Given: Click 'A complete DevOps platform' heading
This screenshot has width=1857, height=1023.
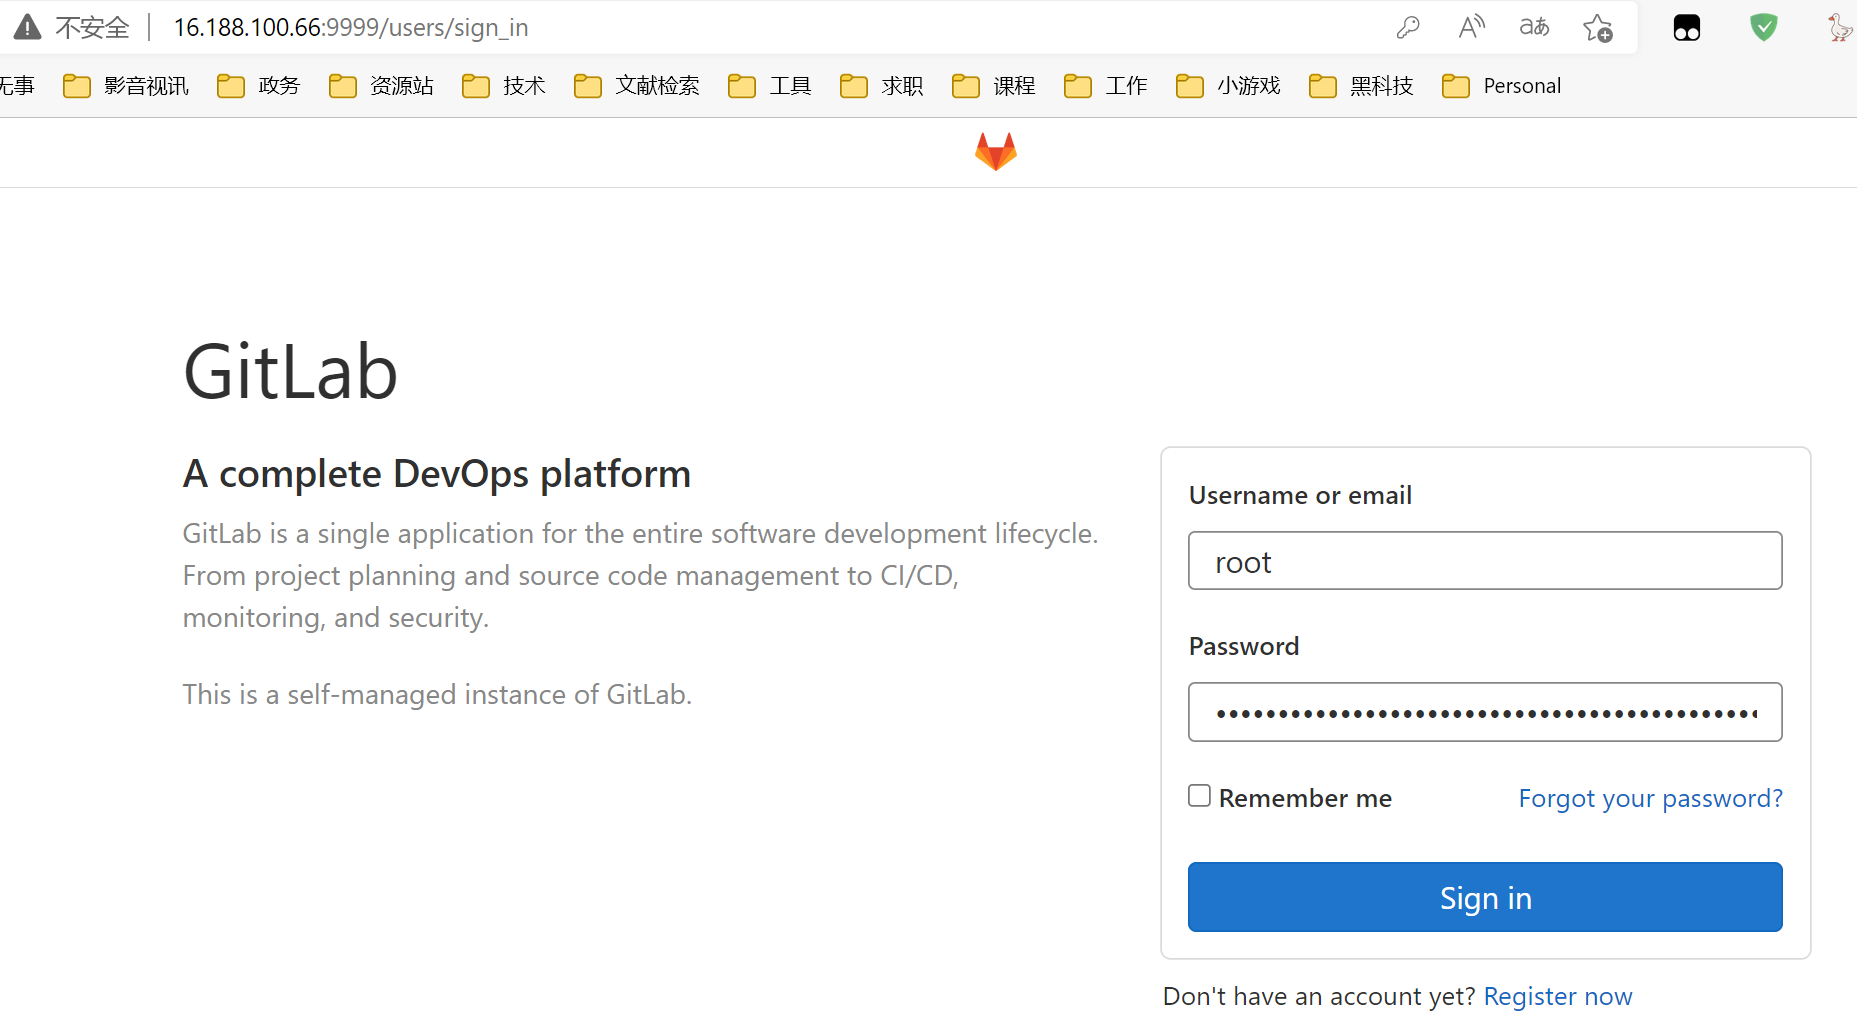Looking at the screenshot, I should click(437, 474).
